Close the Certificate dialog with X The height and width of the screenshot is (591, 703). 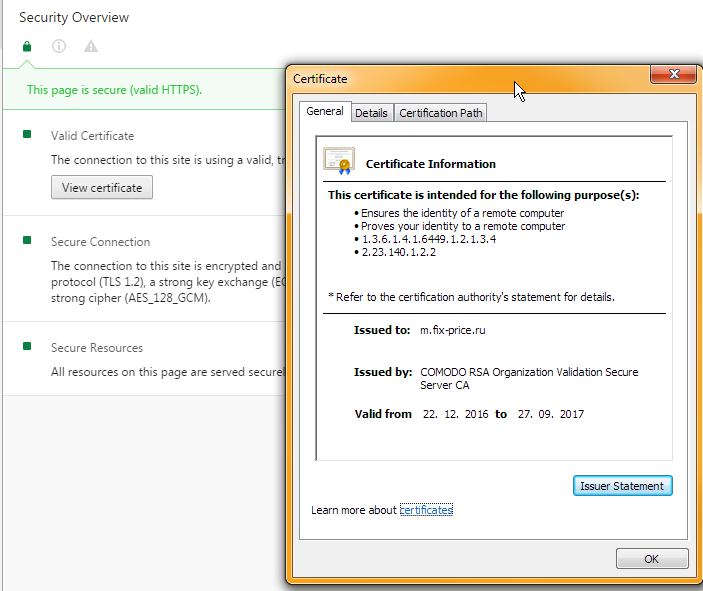(x=673, y=74)
